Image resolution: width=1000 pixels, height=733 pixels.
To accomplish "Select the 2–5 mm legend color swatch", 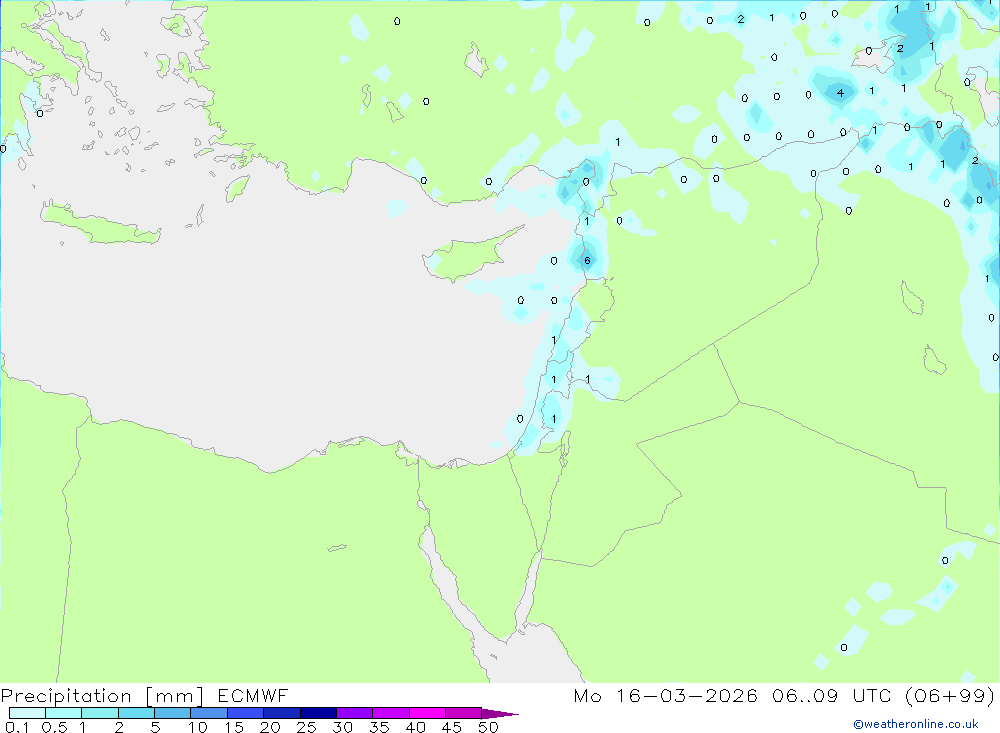I will pos(136,713).
